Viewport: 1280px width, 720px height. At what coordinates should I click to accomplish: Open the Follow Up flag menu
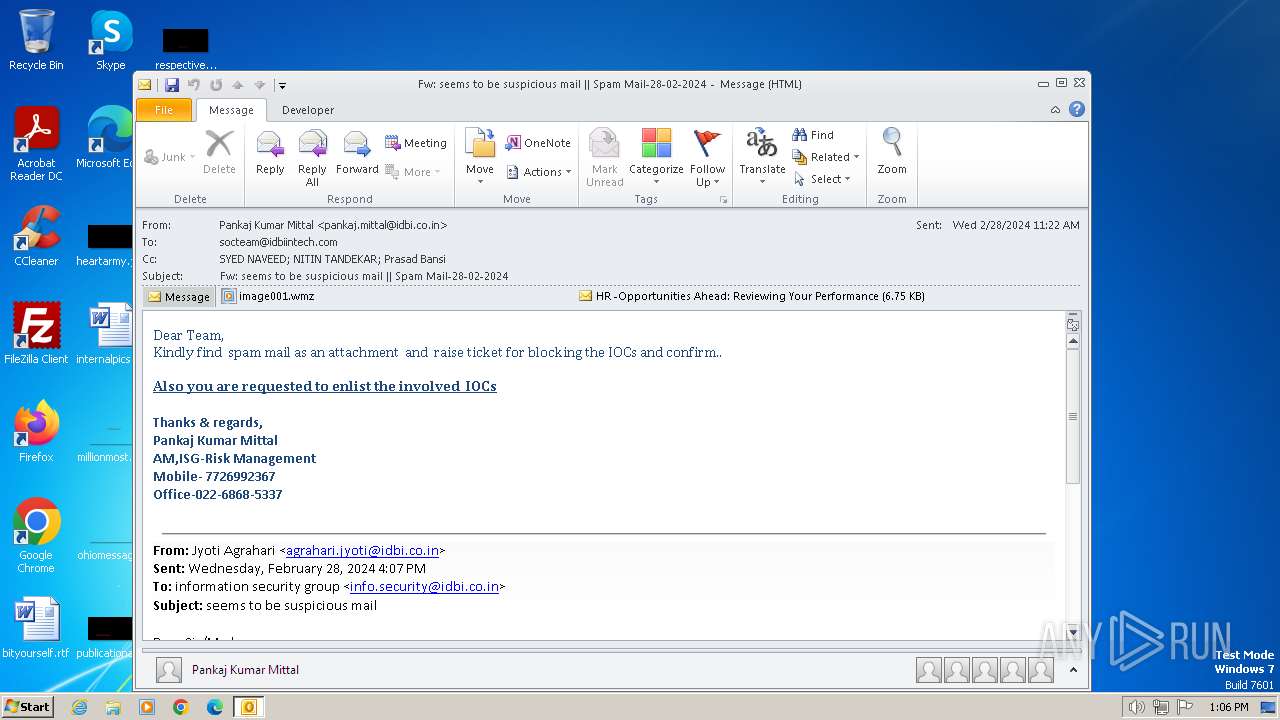(x=707, y=157)
